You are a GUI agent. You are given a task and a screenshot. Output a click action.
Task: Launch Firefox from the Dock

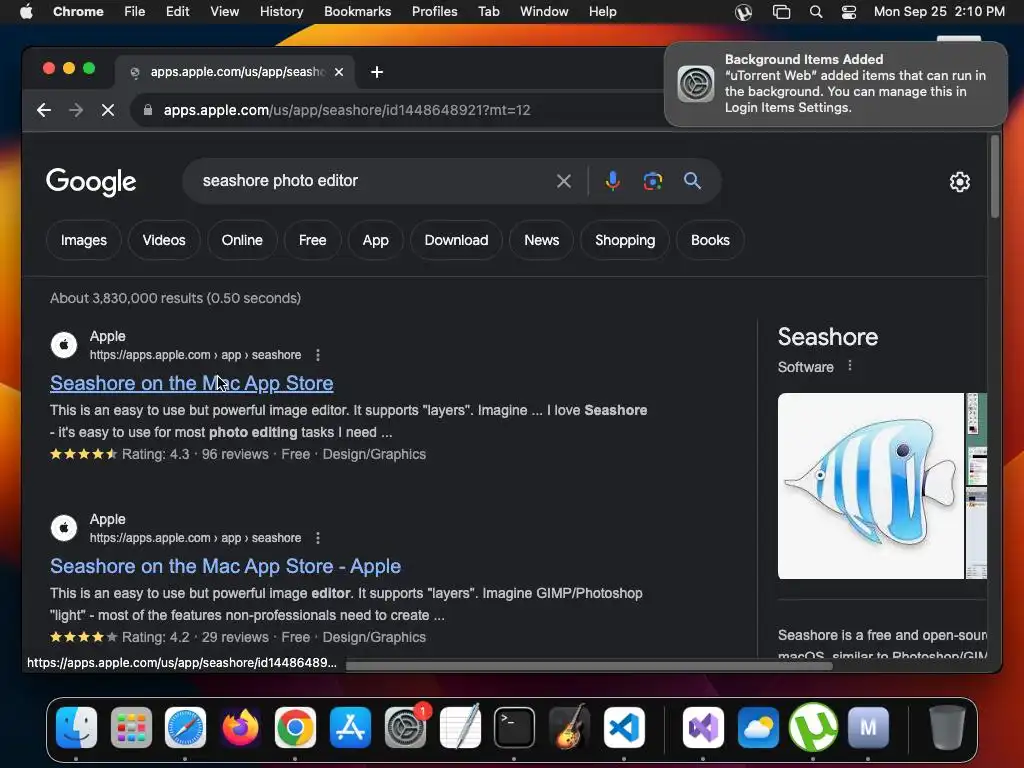(240, 728)
